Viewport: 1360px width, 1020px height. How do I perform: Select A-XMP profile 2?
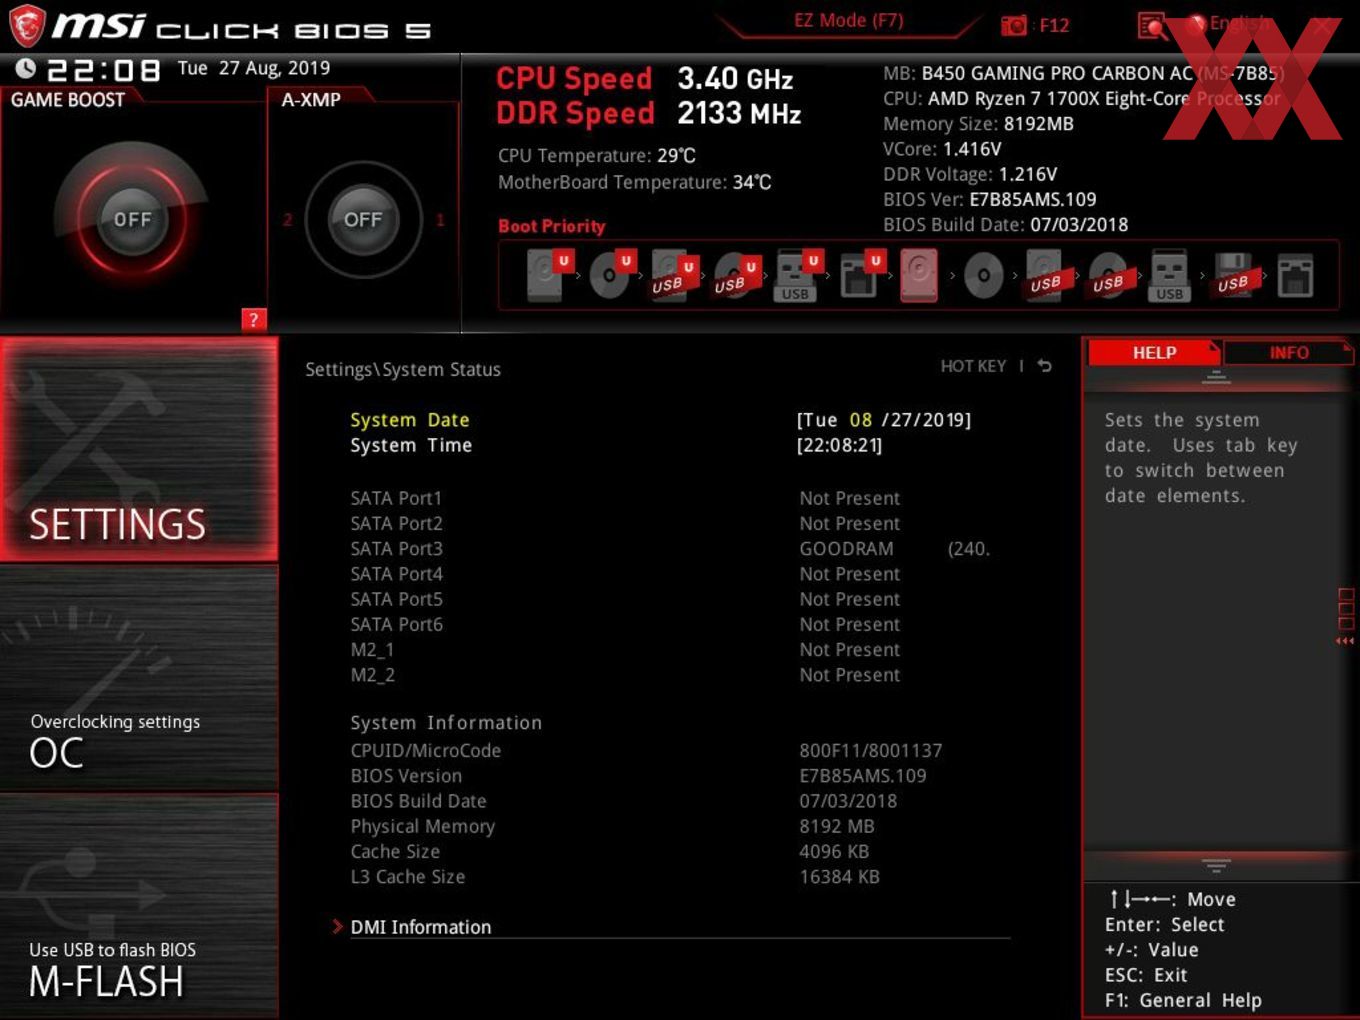(x=288, y=220)
